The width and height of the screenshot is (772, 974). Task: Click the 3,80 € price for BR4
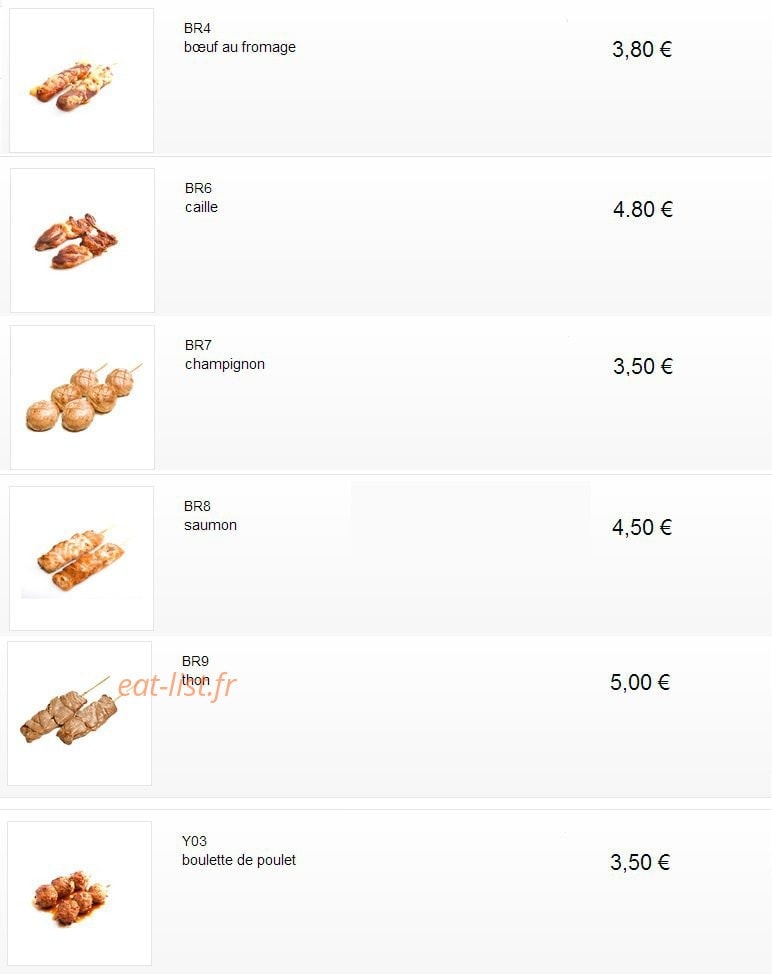(642, 49)
